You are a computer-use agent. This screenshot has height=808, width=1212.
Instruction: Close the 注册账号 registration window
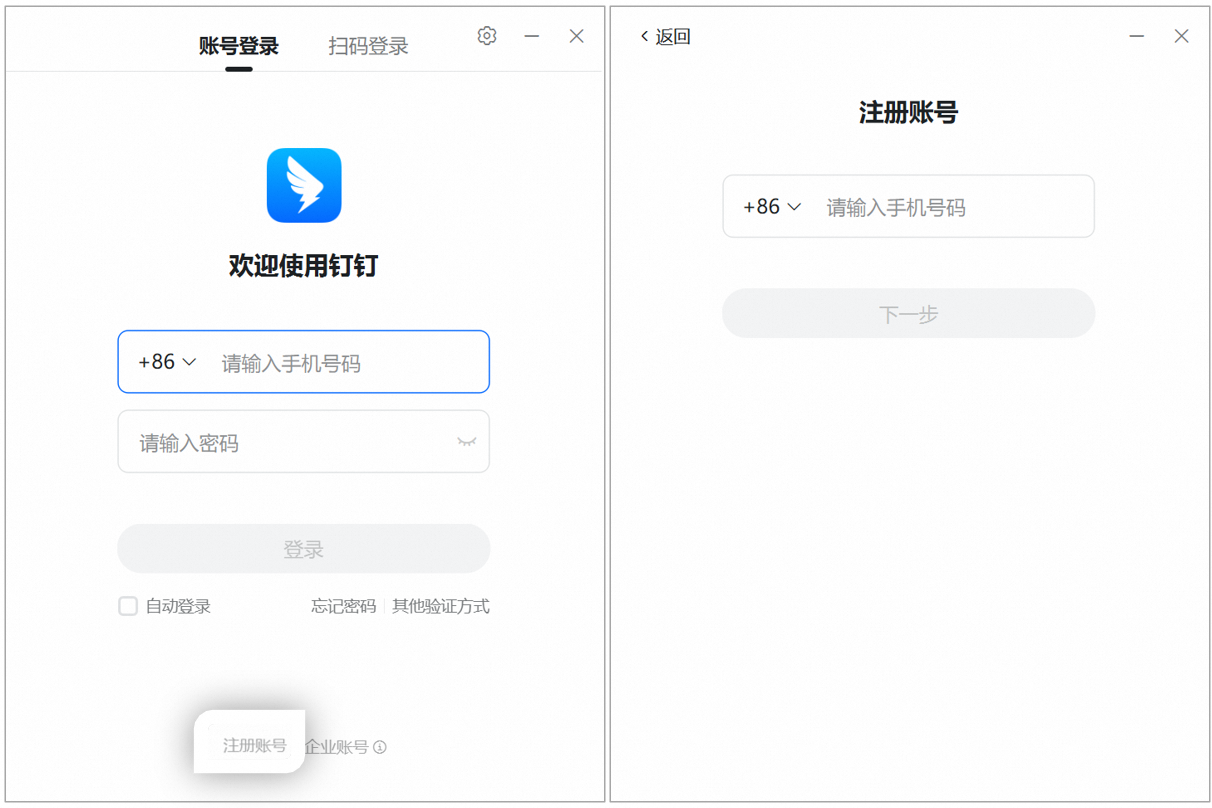pyautogui.click(x=1181, y=36)
